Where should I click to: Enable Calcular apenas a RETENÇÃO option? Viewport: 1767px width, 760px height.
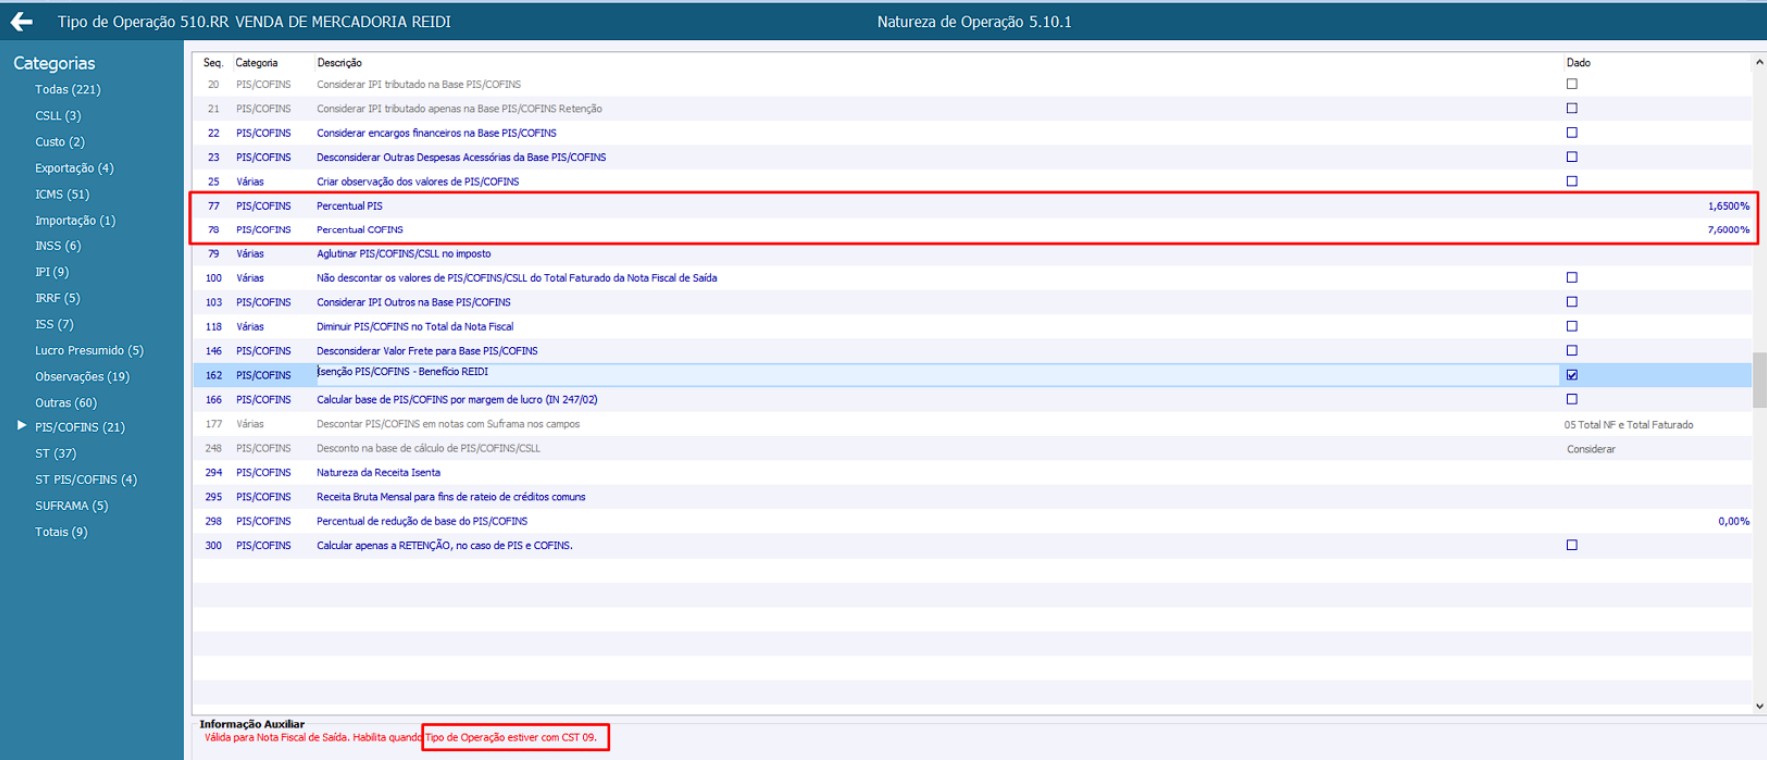pyautogui.click(x=1572, y=545)
